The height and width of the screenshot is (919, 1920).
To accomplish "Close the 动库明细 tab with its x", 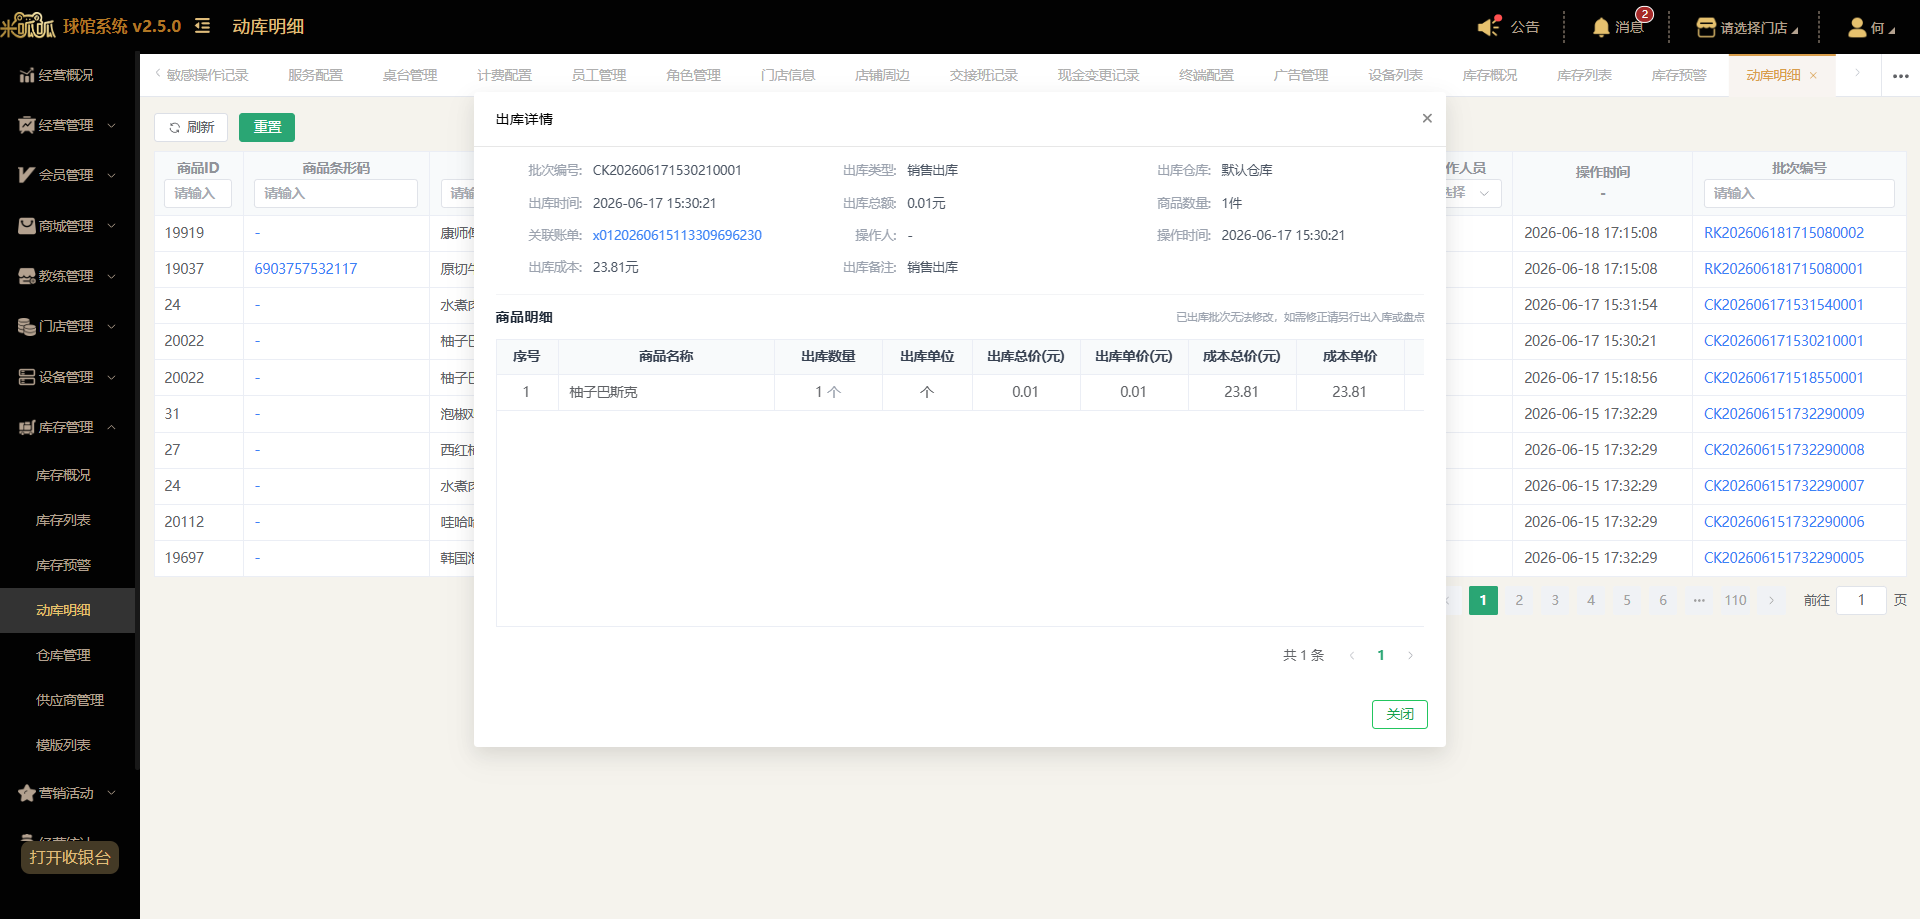I will [x=1813, y=76].
